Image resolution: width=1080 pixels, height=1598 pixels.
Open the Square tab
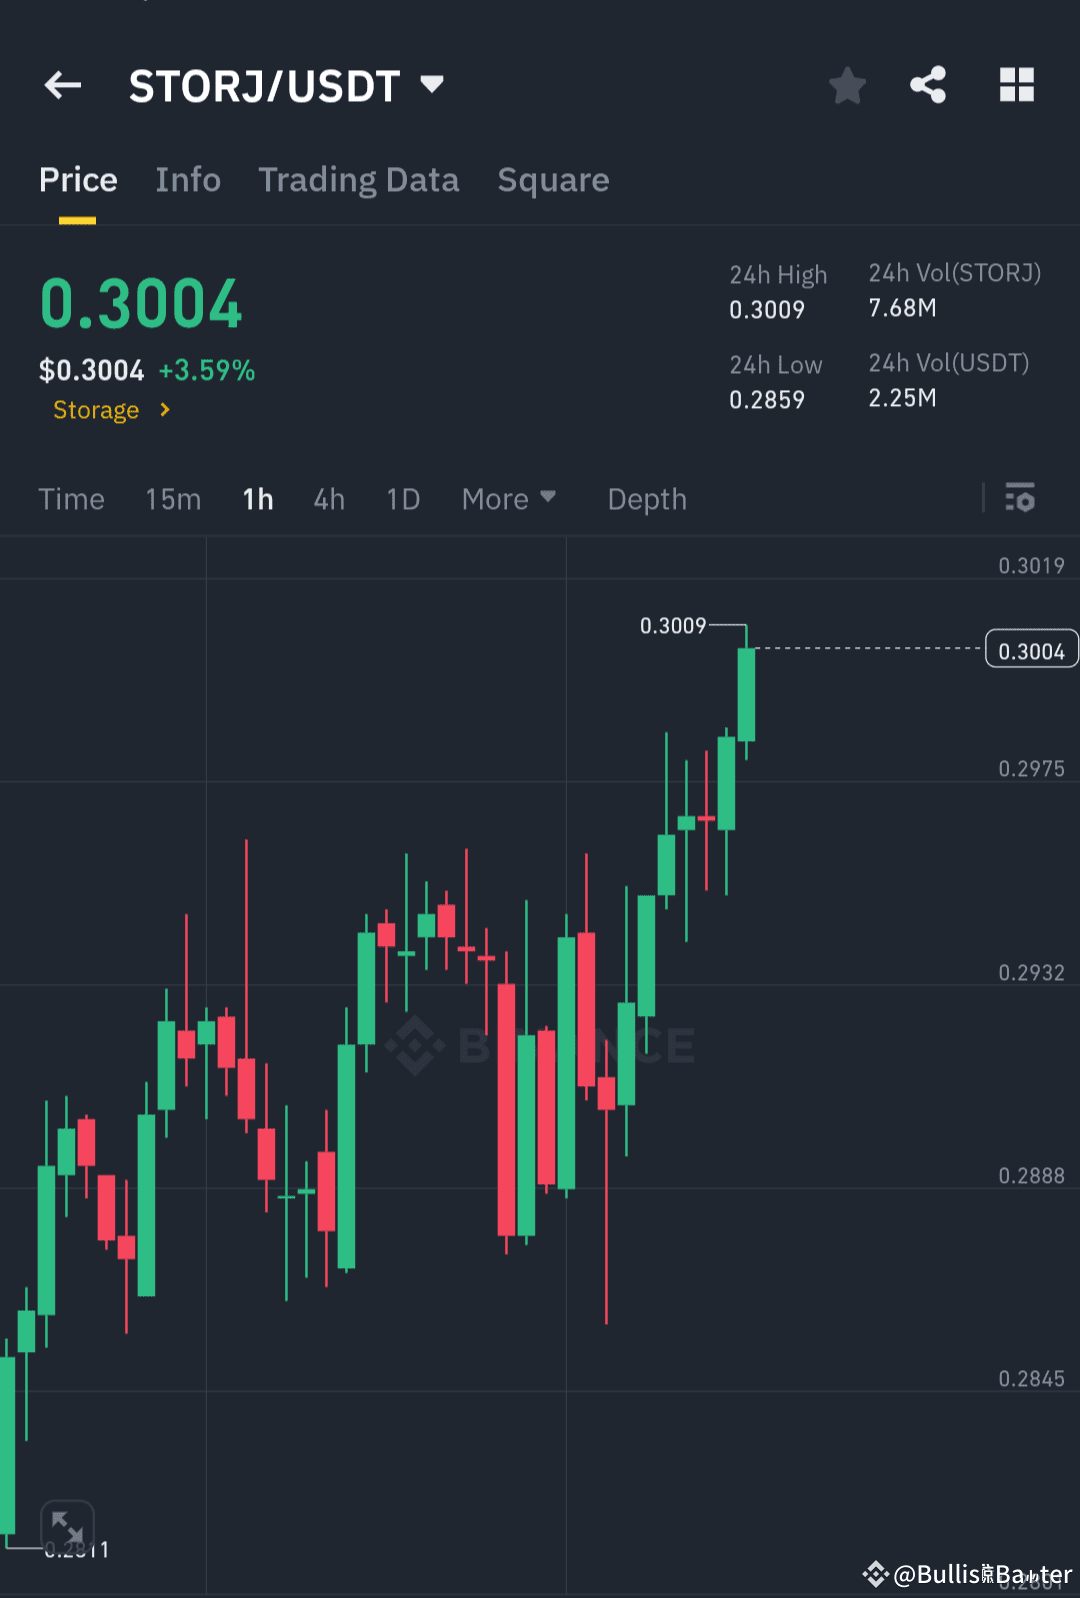[553, 180]
